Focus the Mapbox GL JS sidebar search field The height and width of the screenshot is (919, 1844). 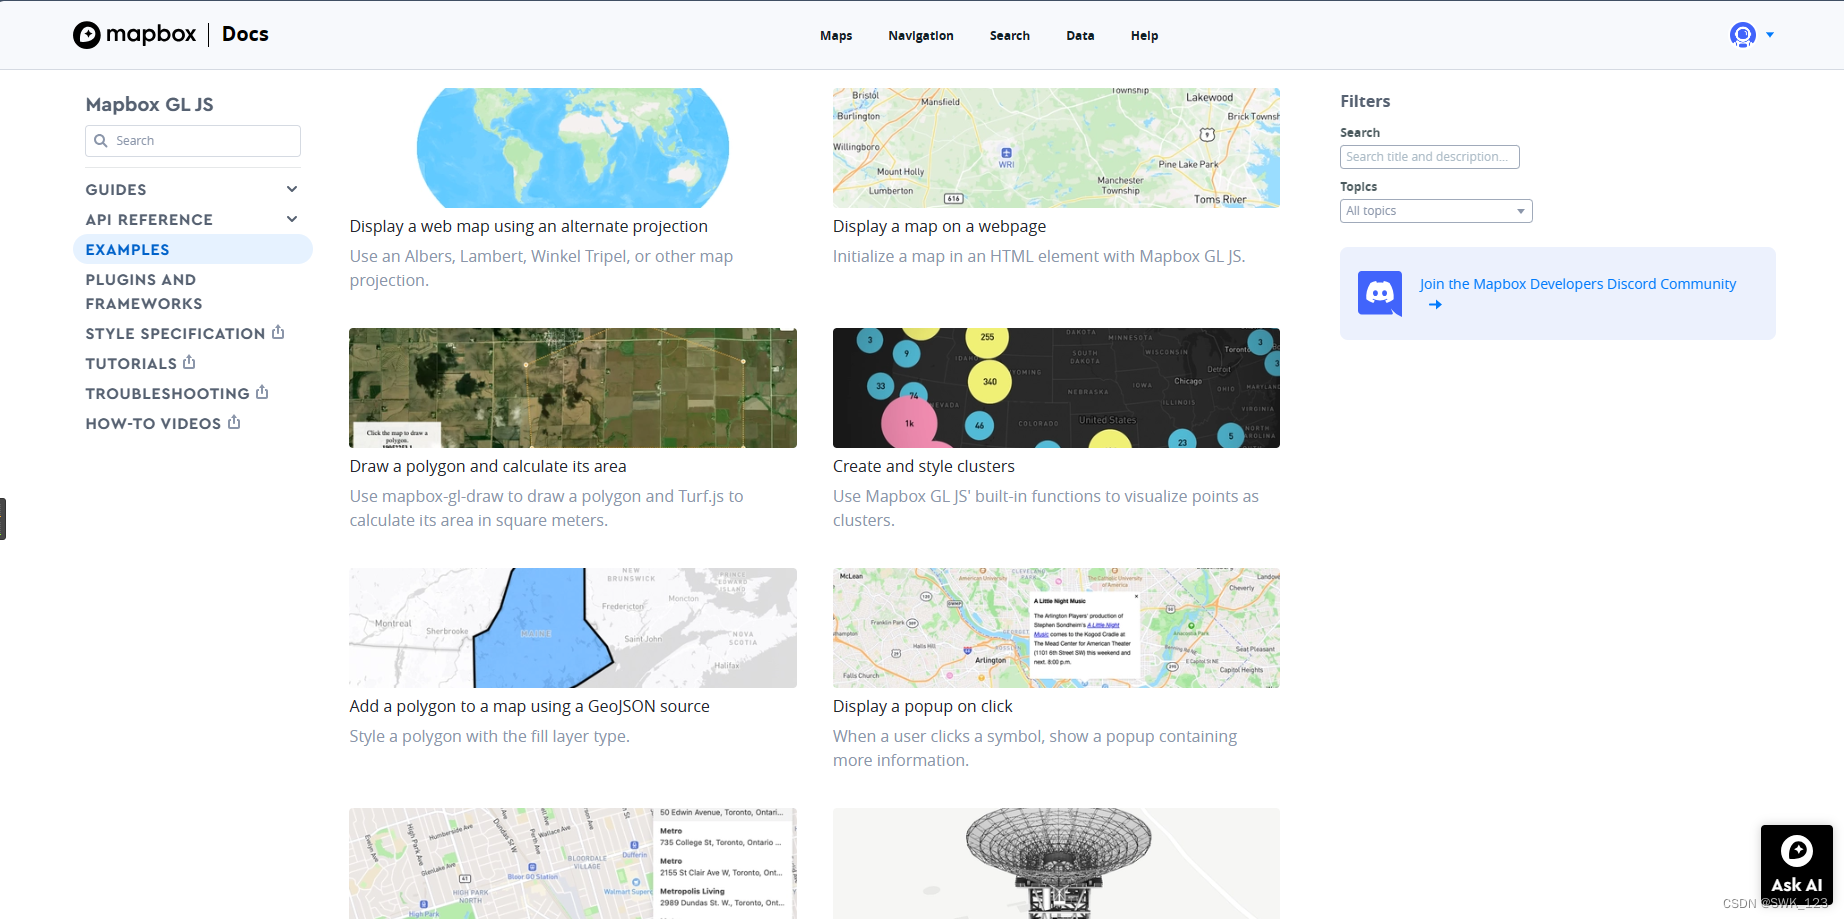(193, 141)
